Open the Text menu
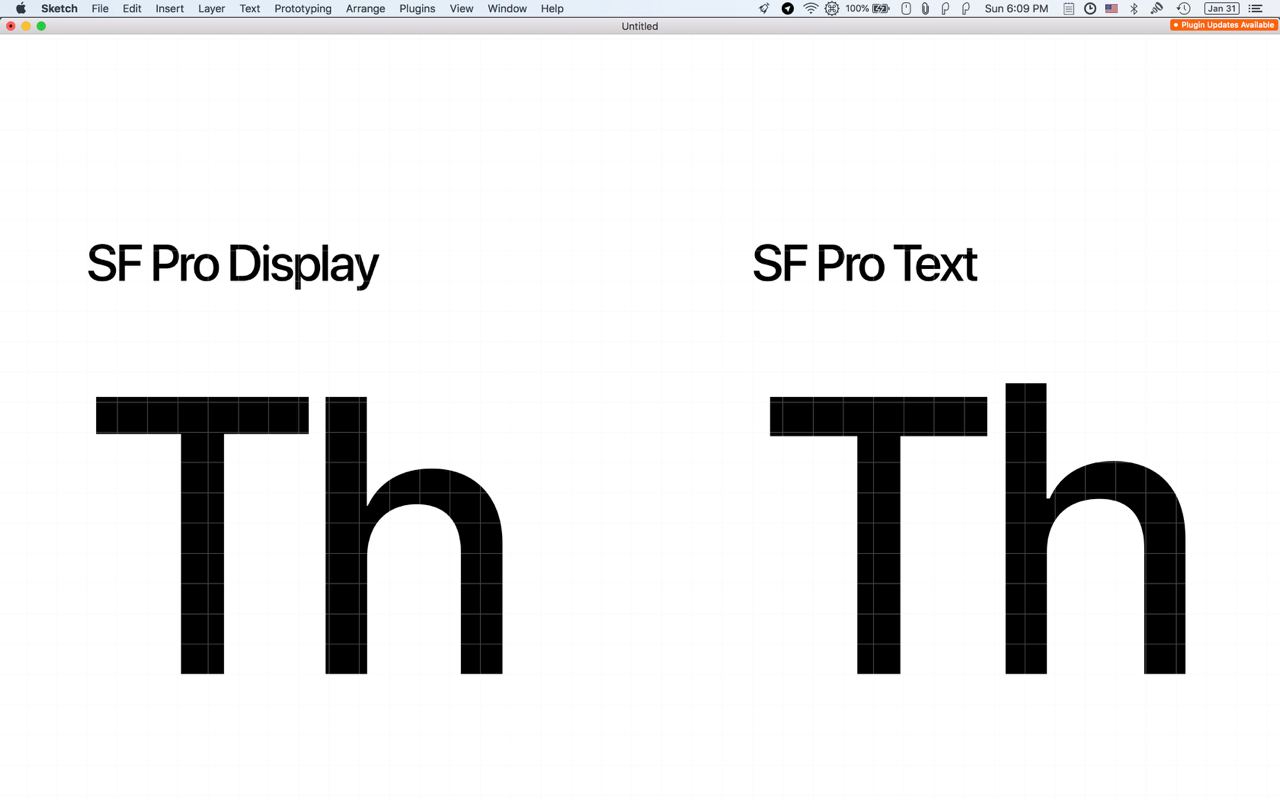 (250, 8)
